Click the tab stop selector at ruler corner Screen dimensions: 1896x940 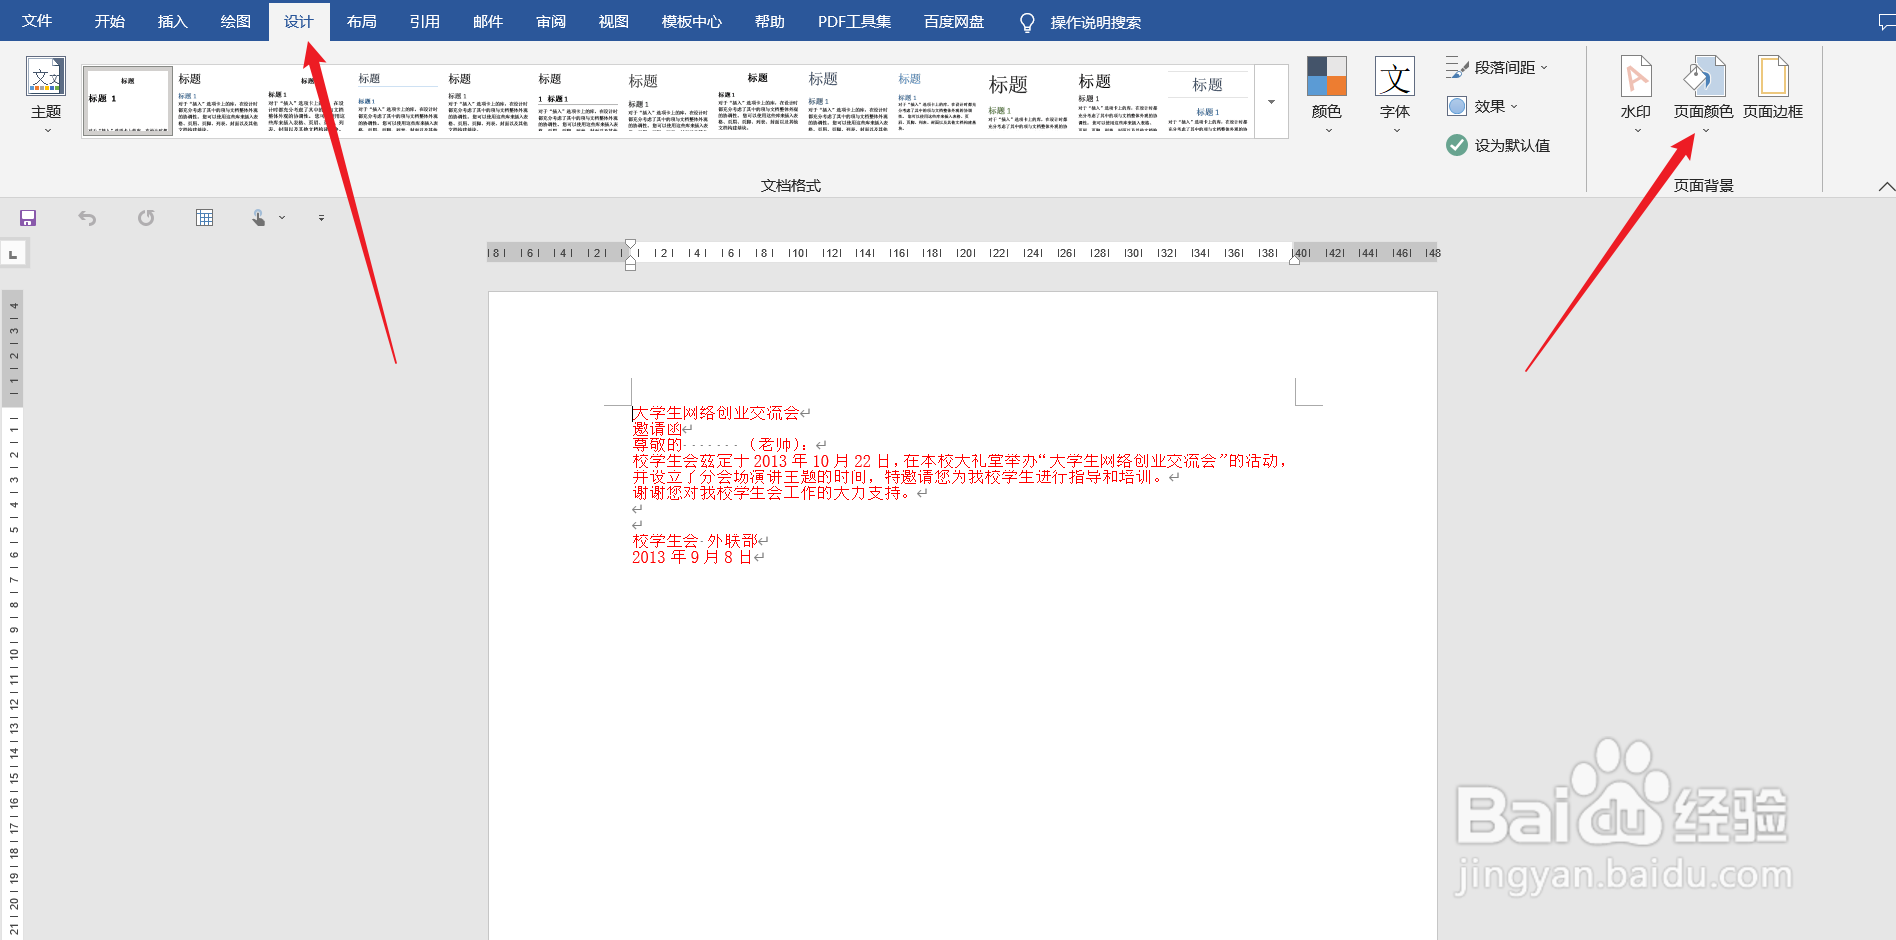13,254
